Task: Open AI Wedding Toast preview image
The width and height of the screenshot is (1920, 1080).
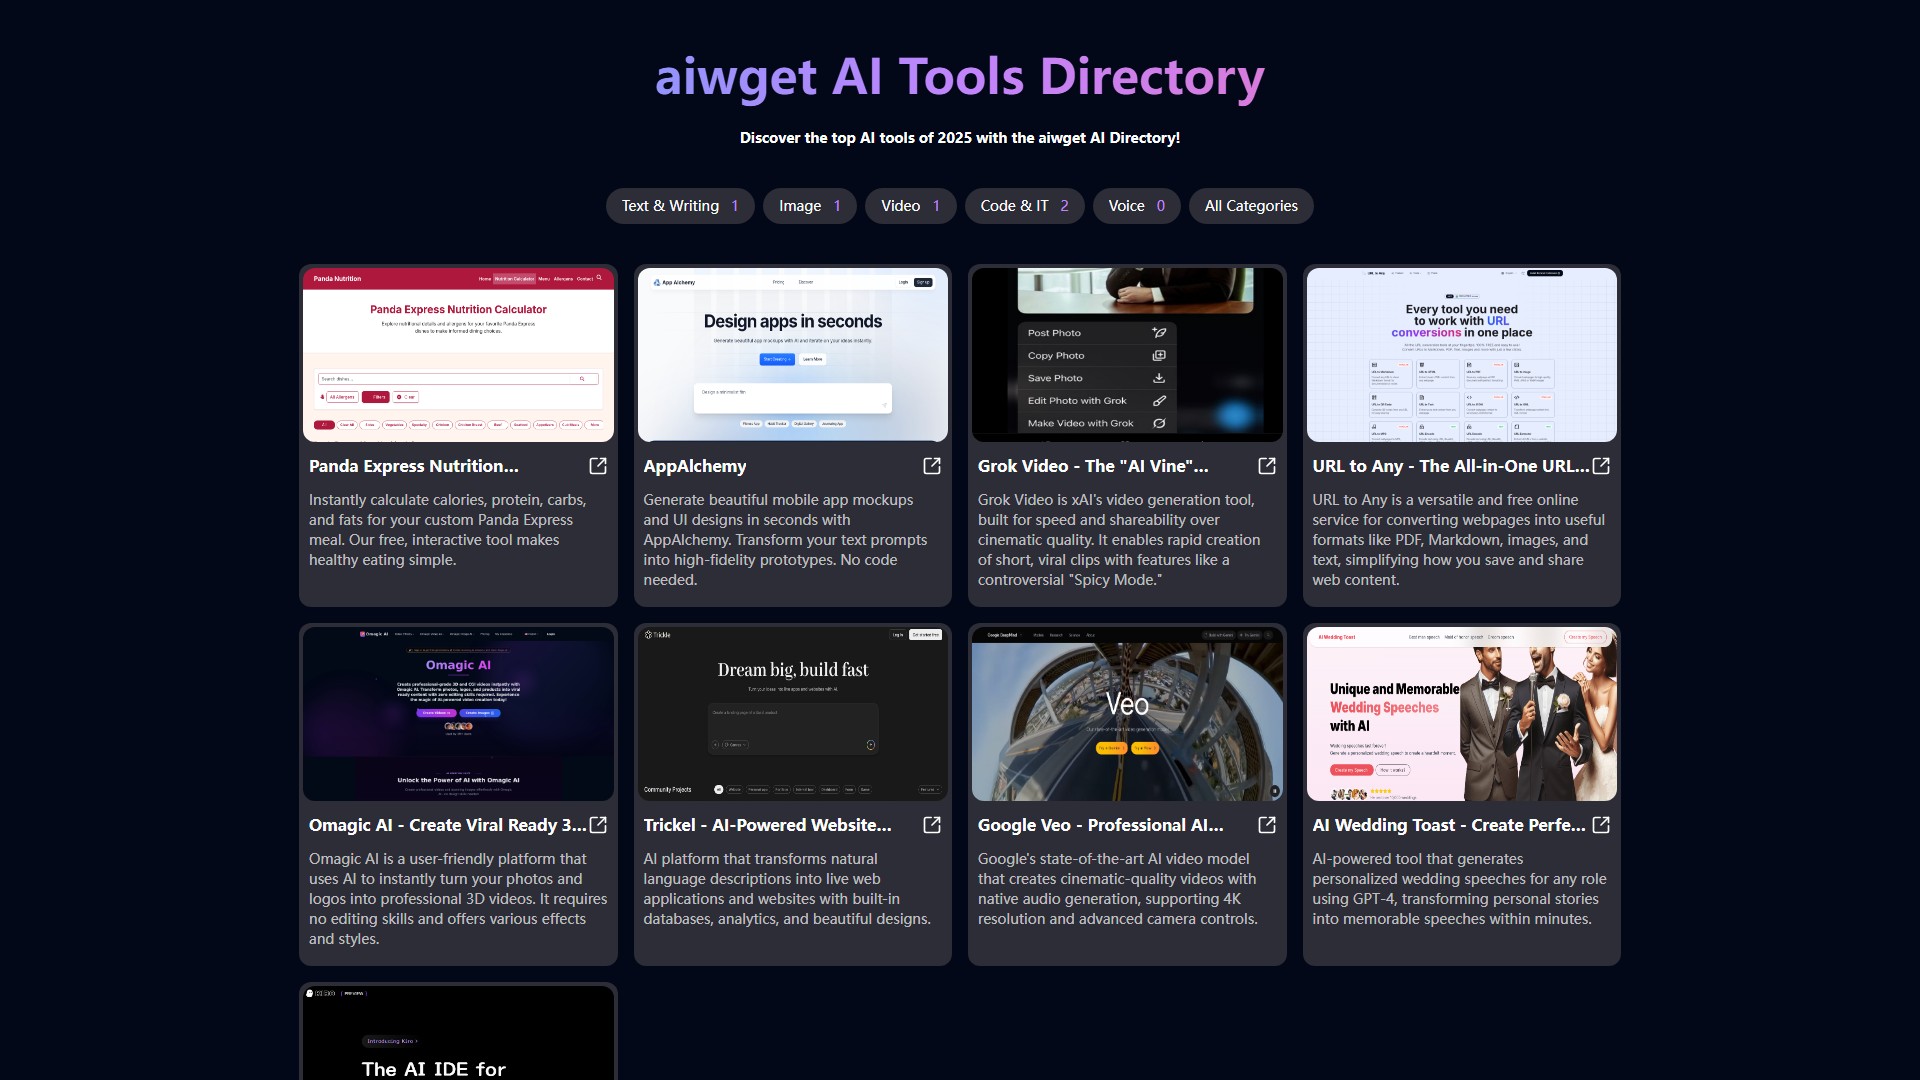Action: coord(1461,713)
